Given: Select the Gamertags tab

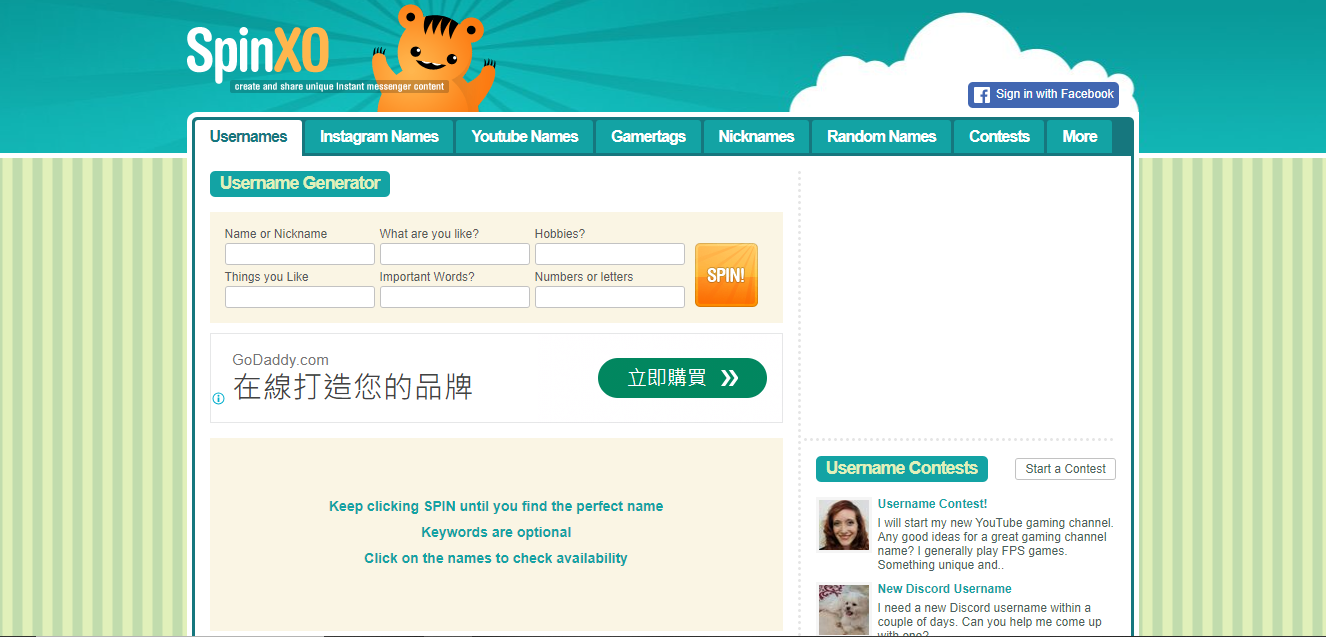Looking at the screenshot, I should pos(648,137).
